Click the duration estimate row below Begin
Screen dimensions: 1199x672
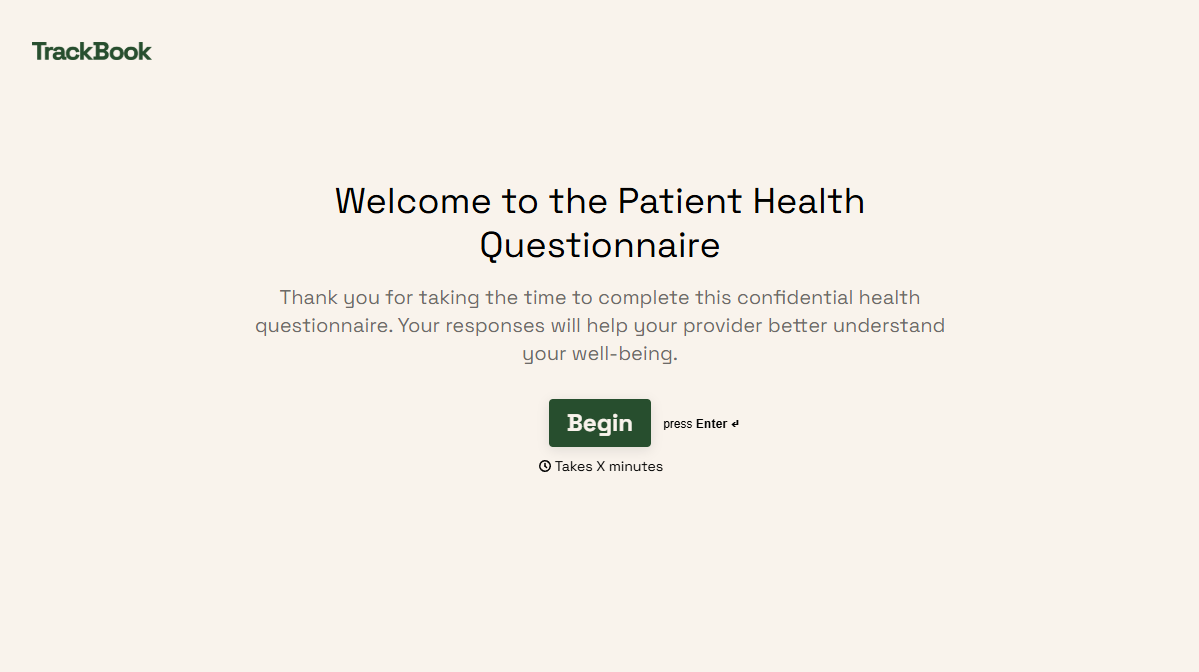pyautogui.click(x=600, y=466)
